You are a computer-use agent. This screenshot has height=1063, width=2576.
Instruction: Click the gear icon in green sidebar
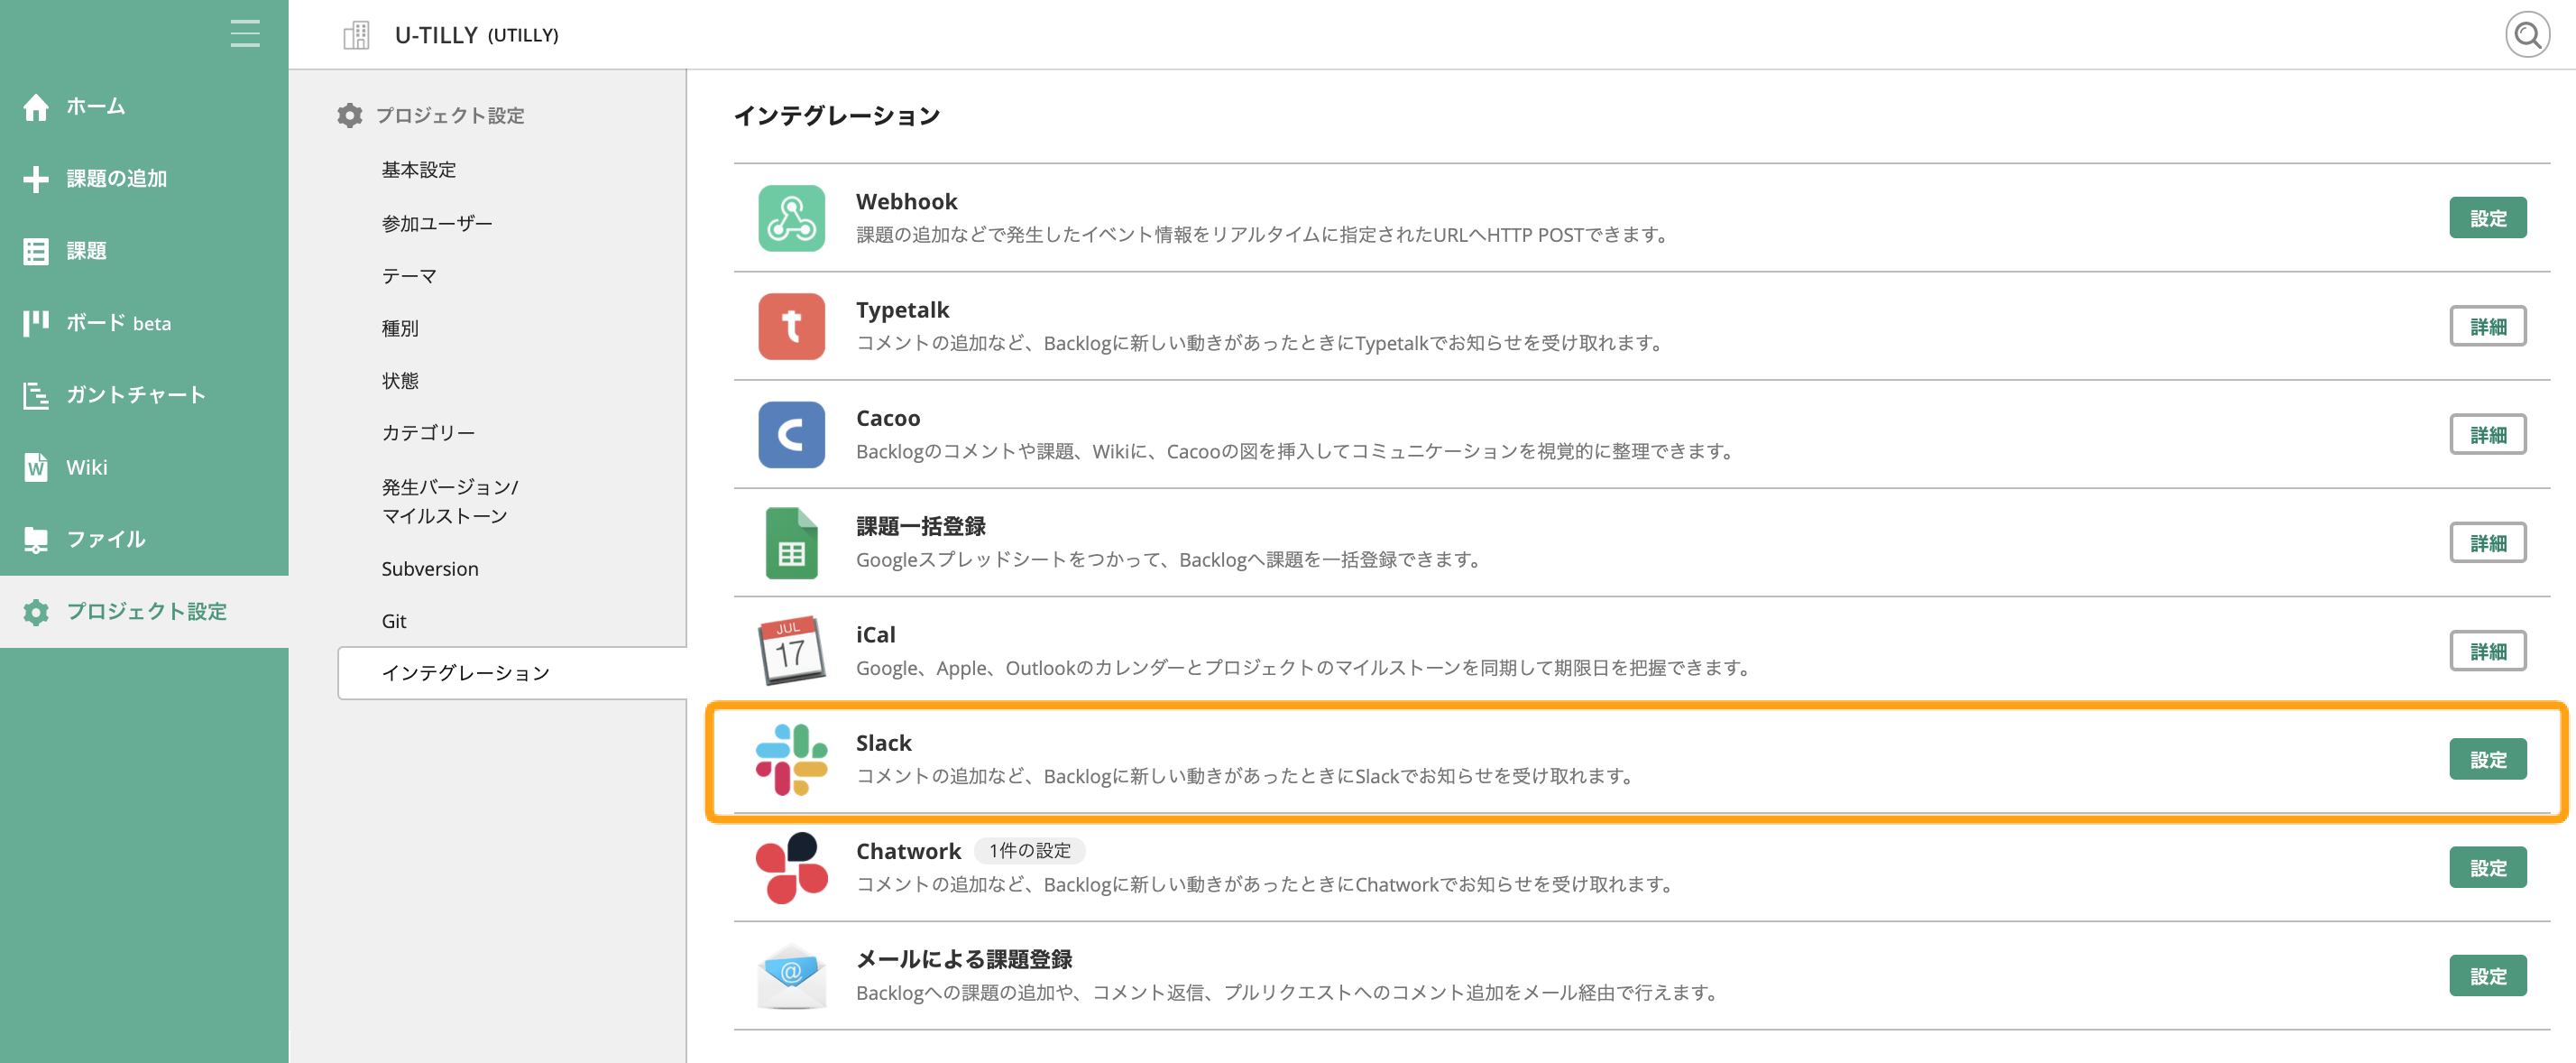(36, 612)
